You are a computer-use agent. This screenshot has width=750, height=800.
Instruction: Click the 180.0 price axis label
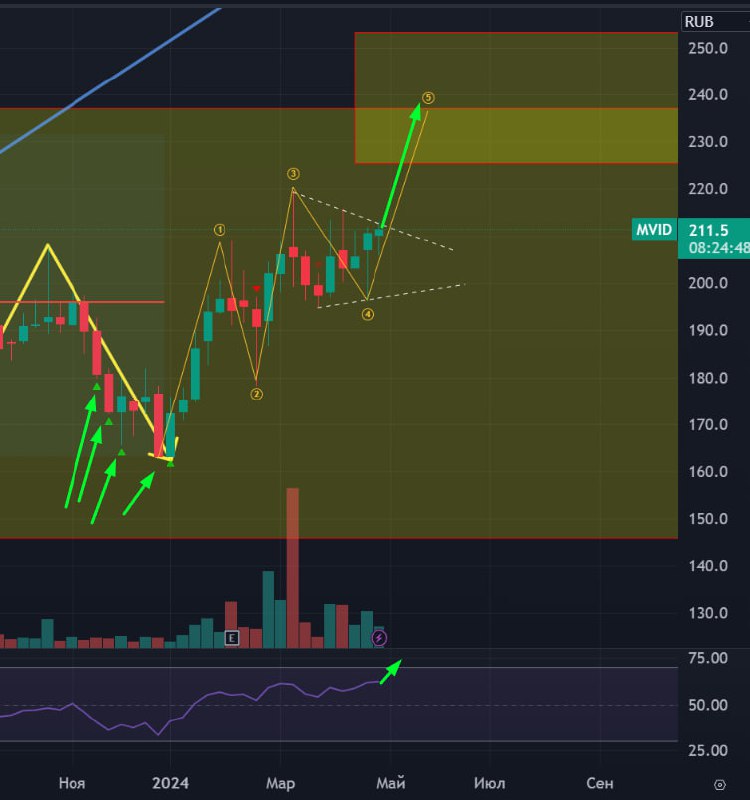point(708,378)
